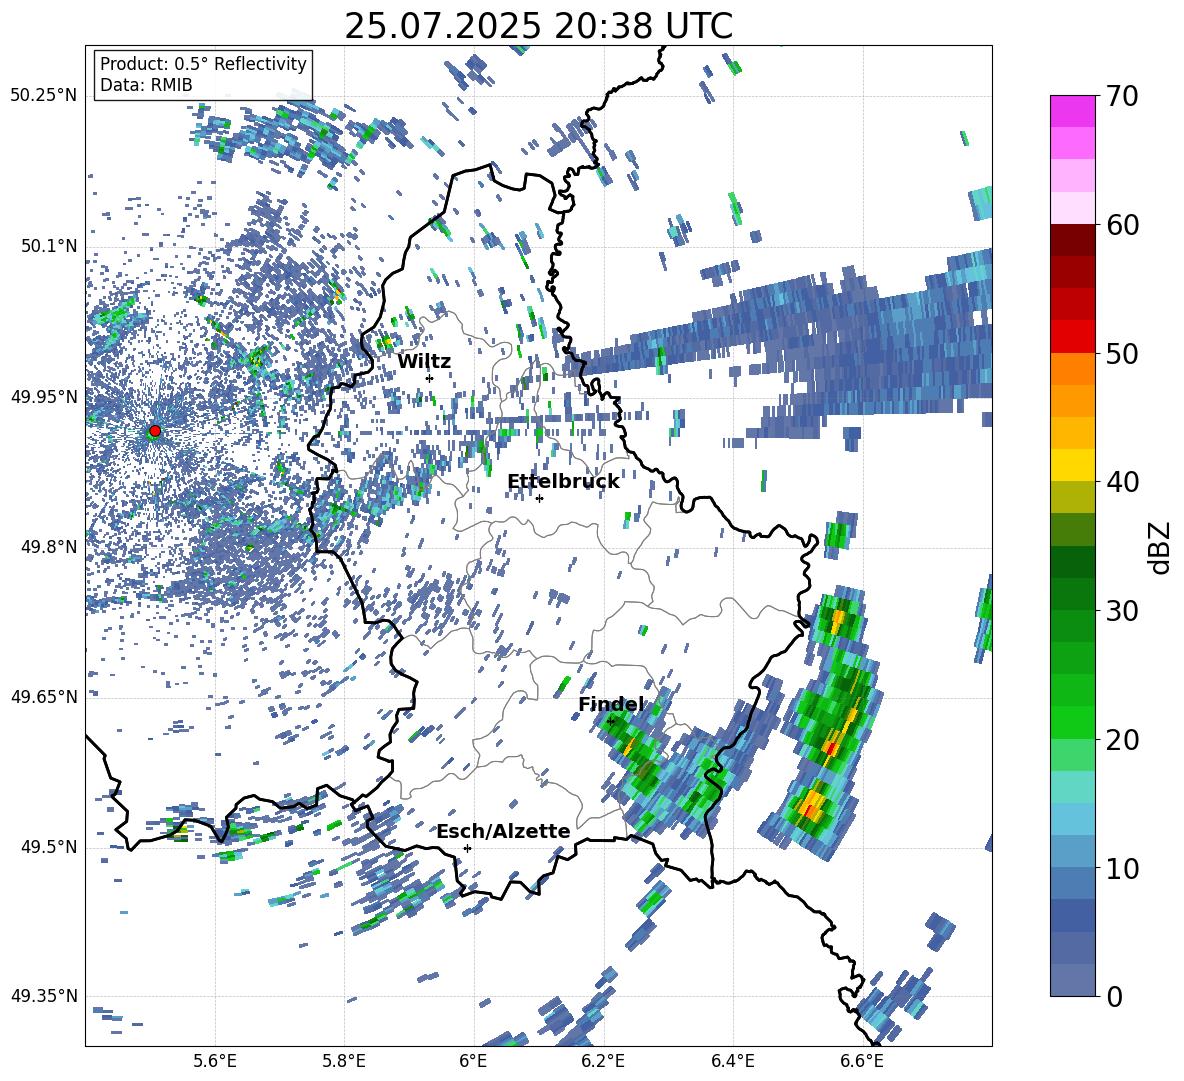
Task: Click the slate blue bottom colorbar segment at 0
Action: coord(1072,980)
